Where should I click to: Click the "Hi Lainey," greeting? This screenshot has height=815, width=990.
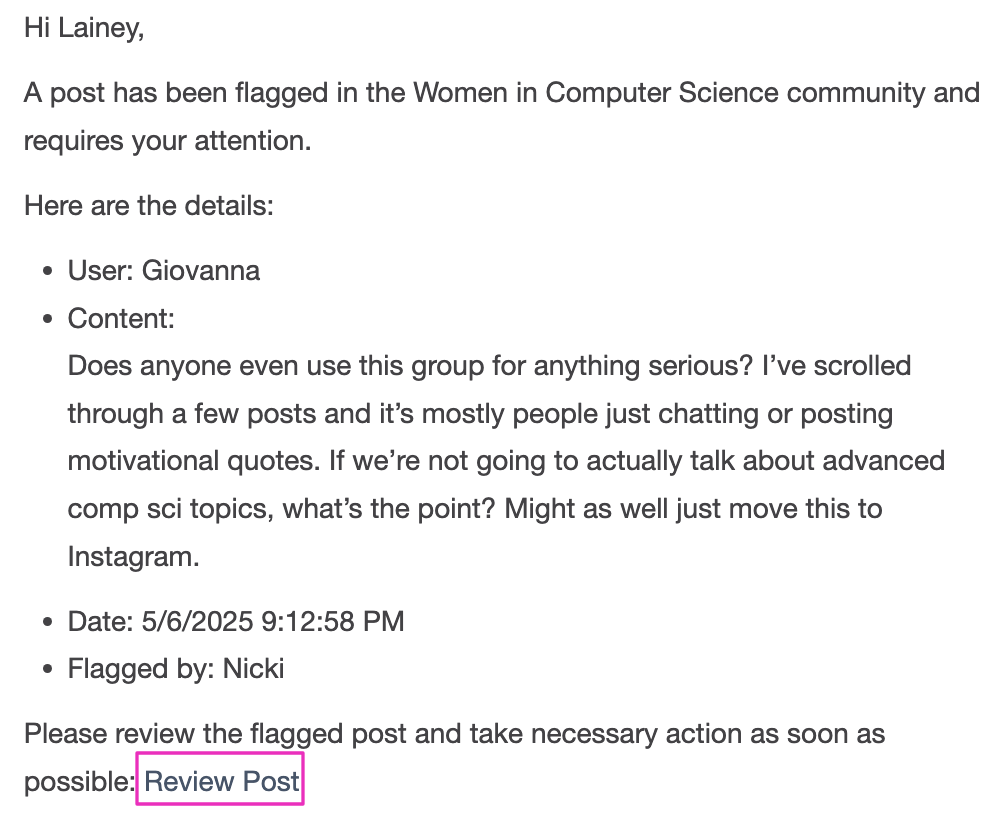(84, 28)
